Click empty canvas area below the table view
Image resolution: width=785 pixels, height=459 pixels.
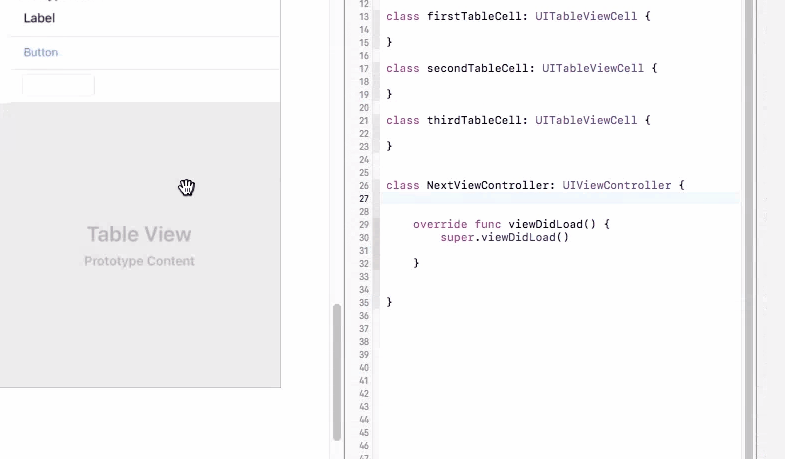click(140, 423)
